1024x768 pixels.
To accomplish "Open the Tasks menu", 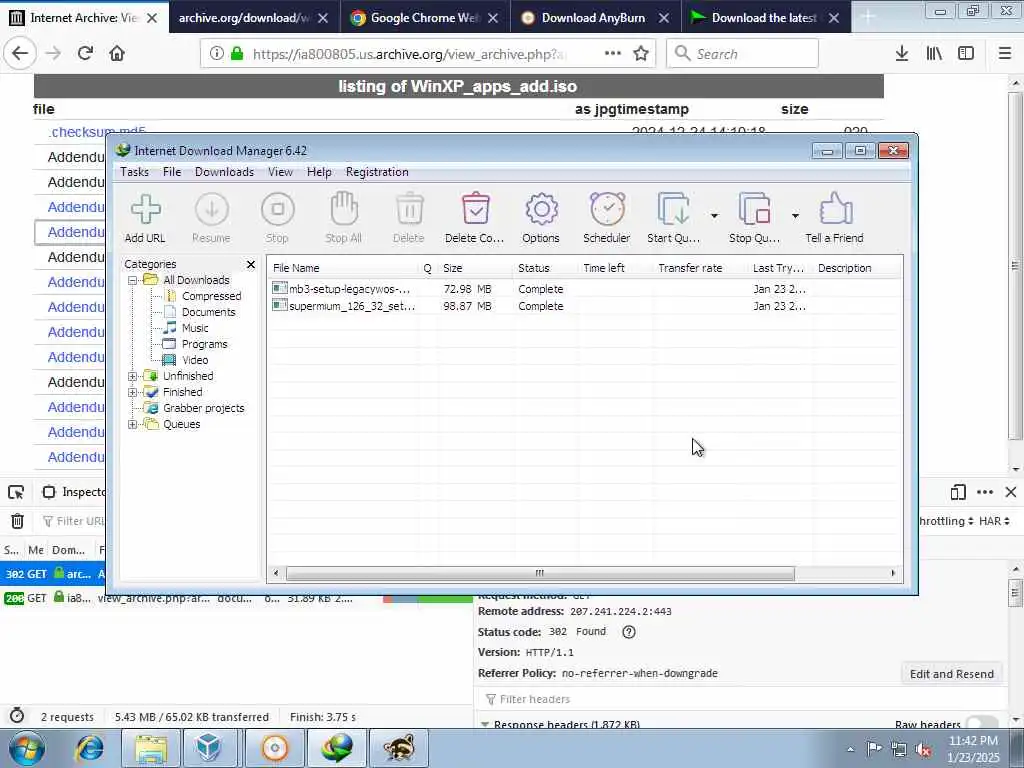I will click(x=135, y=172).
